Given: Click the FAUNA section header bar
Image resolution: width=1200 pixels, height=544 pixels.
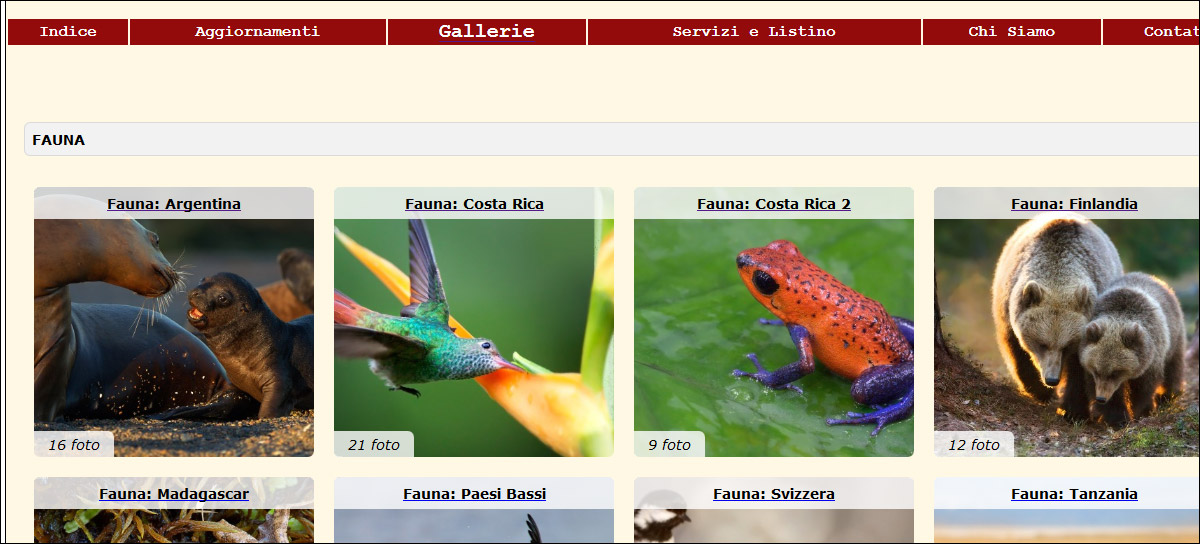Looking at the screenshot, I should (x=612, y=140).
